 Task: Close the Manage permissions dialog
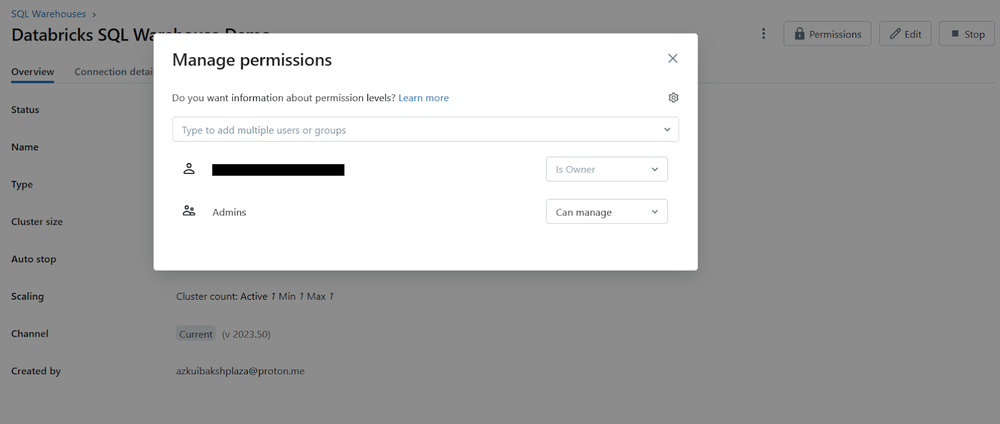click(x=673, y=59)
